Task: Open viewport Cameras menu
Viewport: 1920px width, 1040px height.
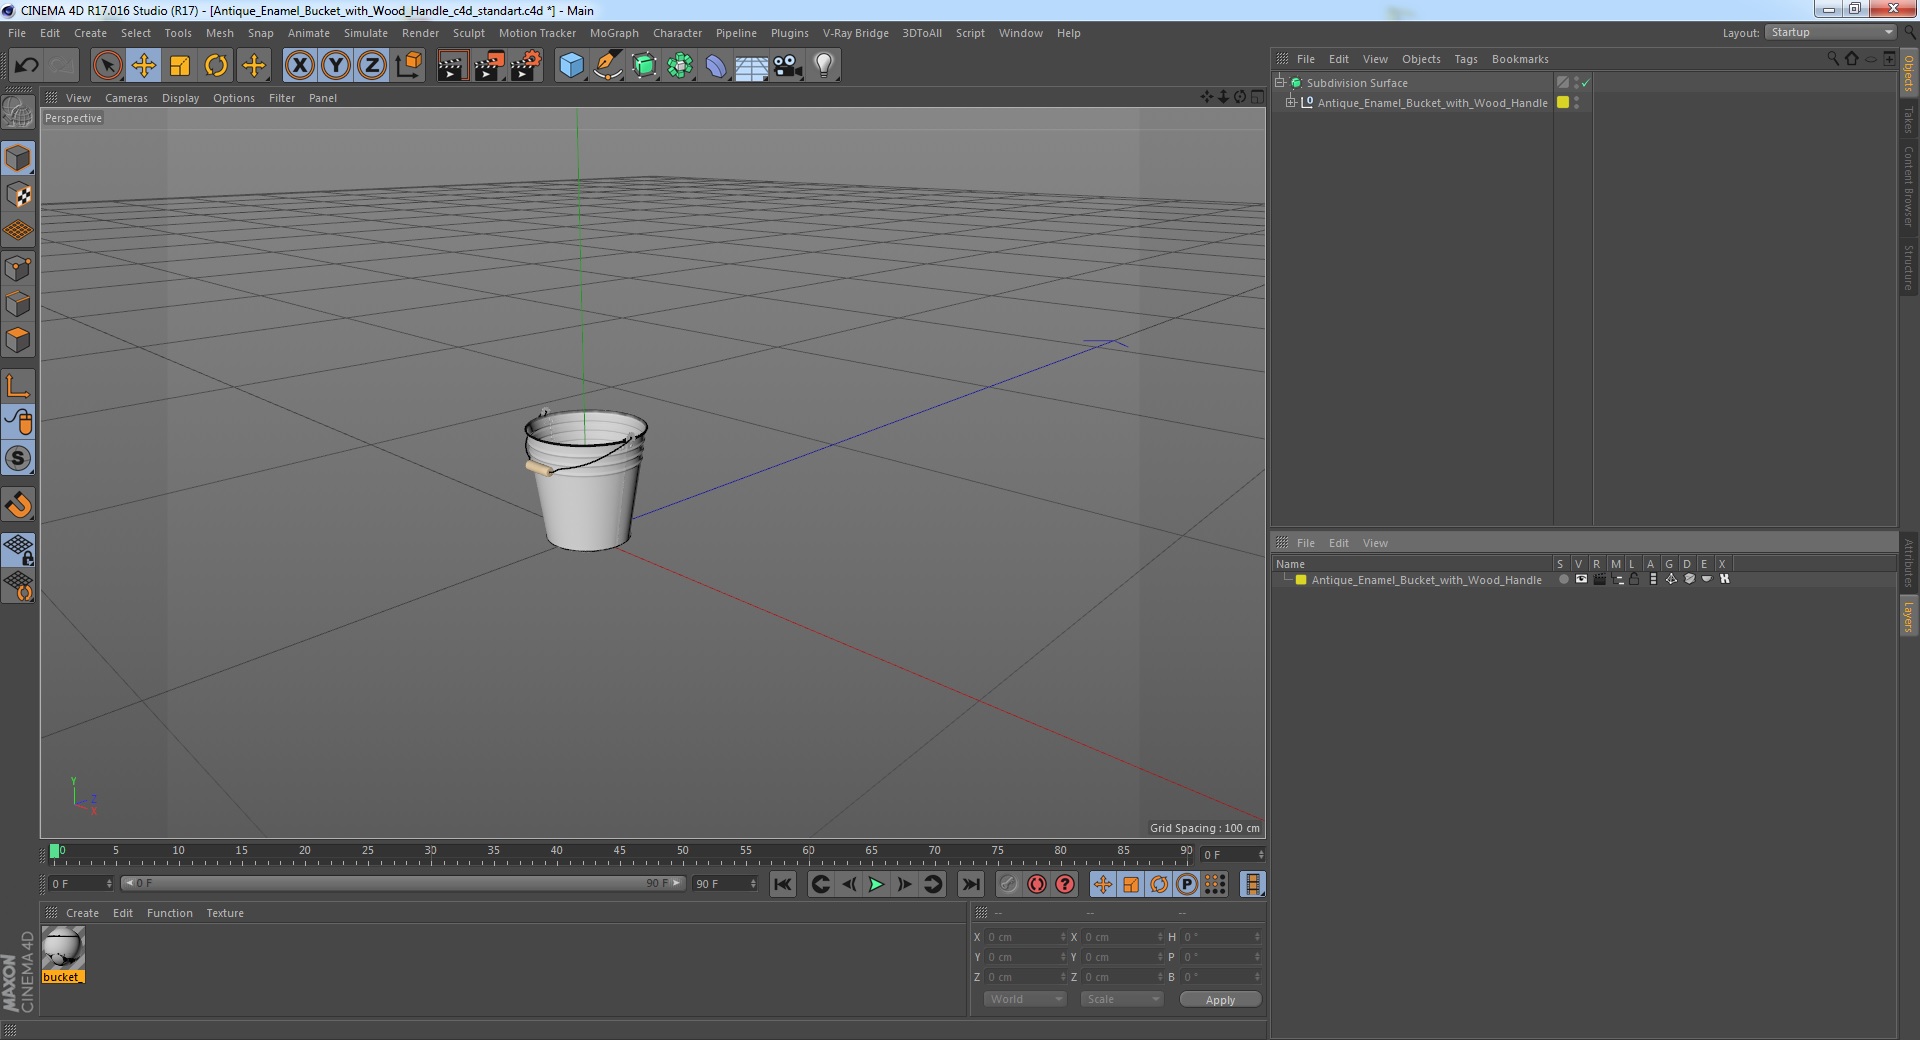Action: (x=126, y=98)
